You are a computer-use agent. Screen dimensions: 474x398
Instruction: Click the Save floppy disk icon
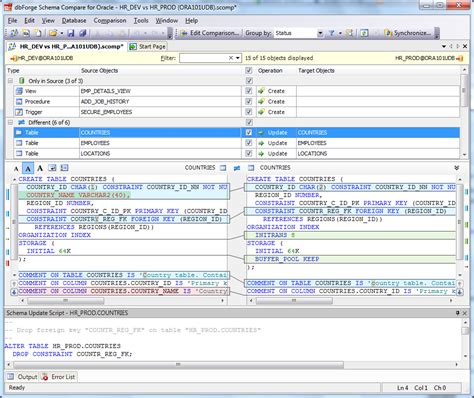tap(71, 33)
